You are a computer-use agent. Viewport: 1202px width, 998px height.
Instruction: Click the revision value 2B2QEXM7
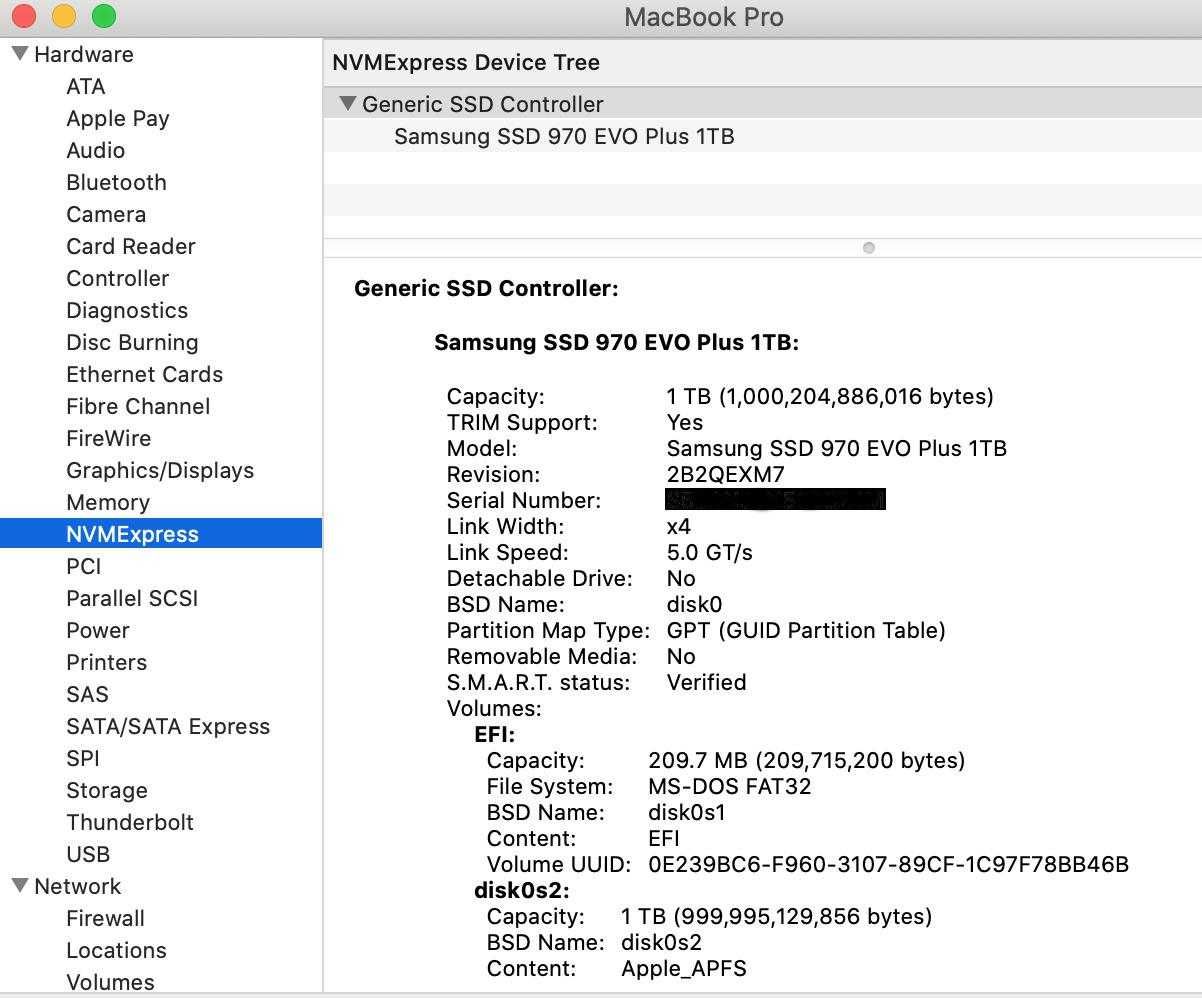click(x=725, y=474)
